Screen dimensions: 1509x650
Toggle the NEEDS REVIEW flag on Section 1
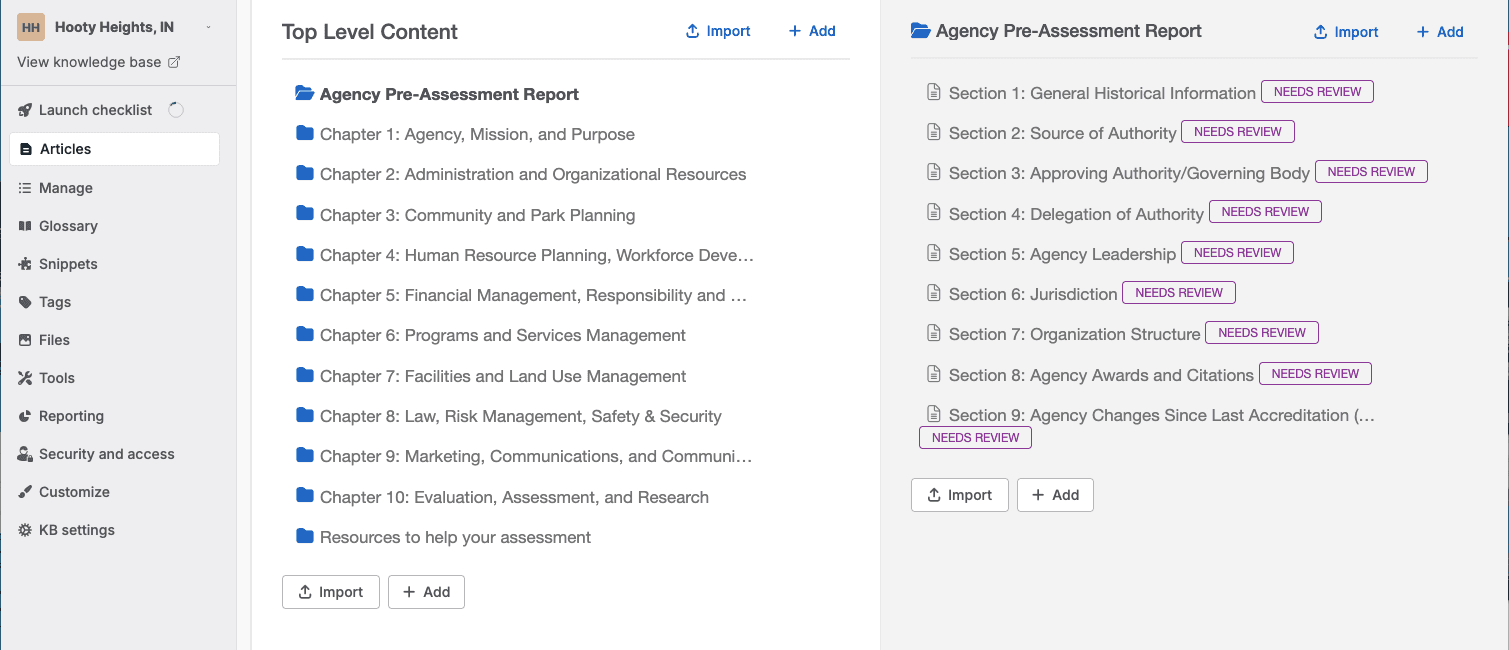(x=1317, y=91)
